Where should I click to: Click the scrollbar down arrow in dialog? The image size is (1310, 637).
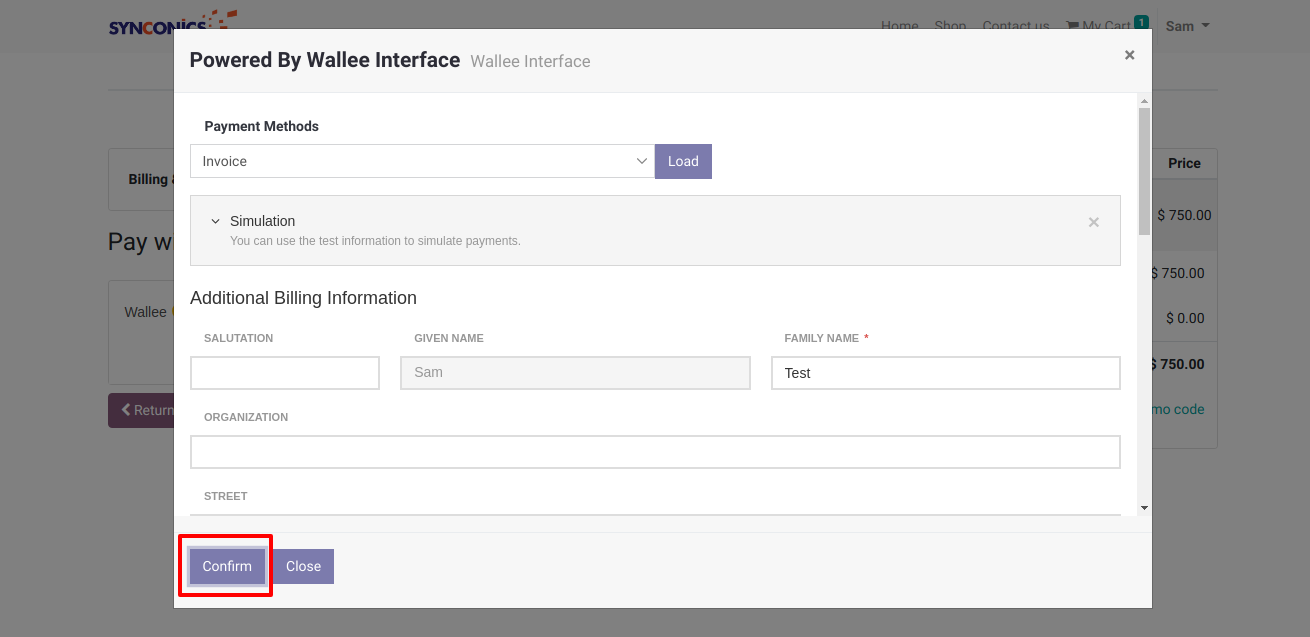tap(1144, 508)
